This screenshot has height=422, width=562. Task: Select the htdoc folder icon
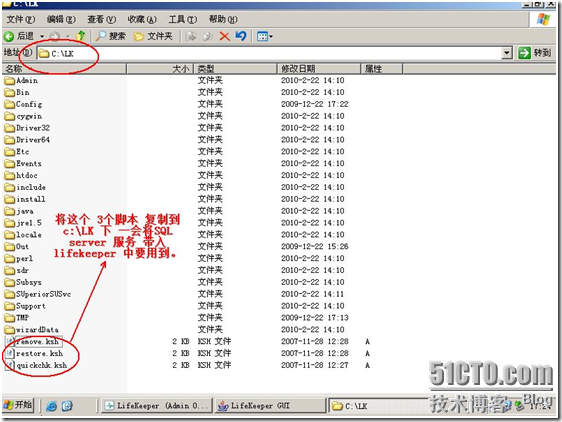[x=9, y=175]
